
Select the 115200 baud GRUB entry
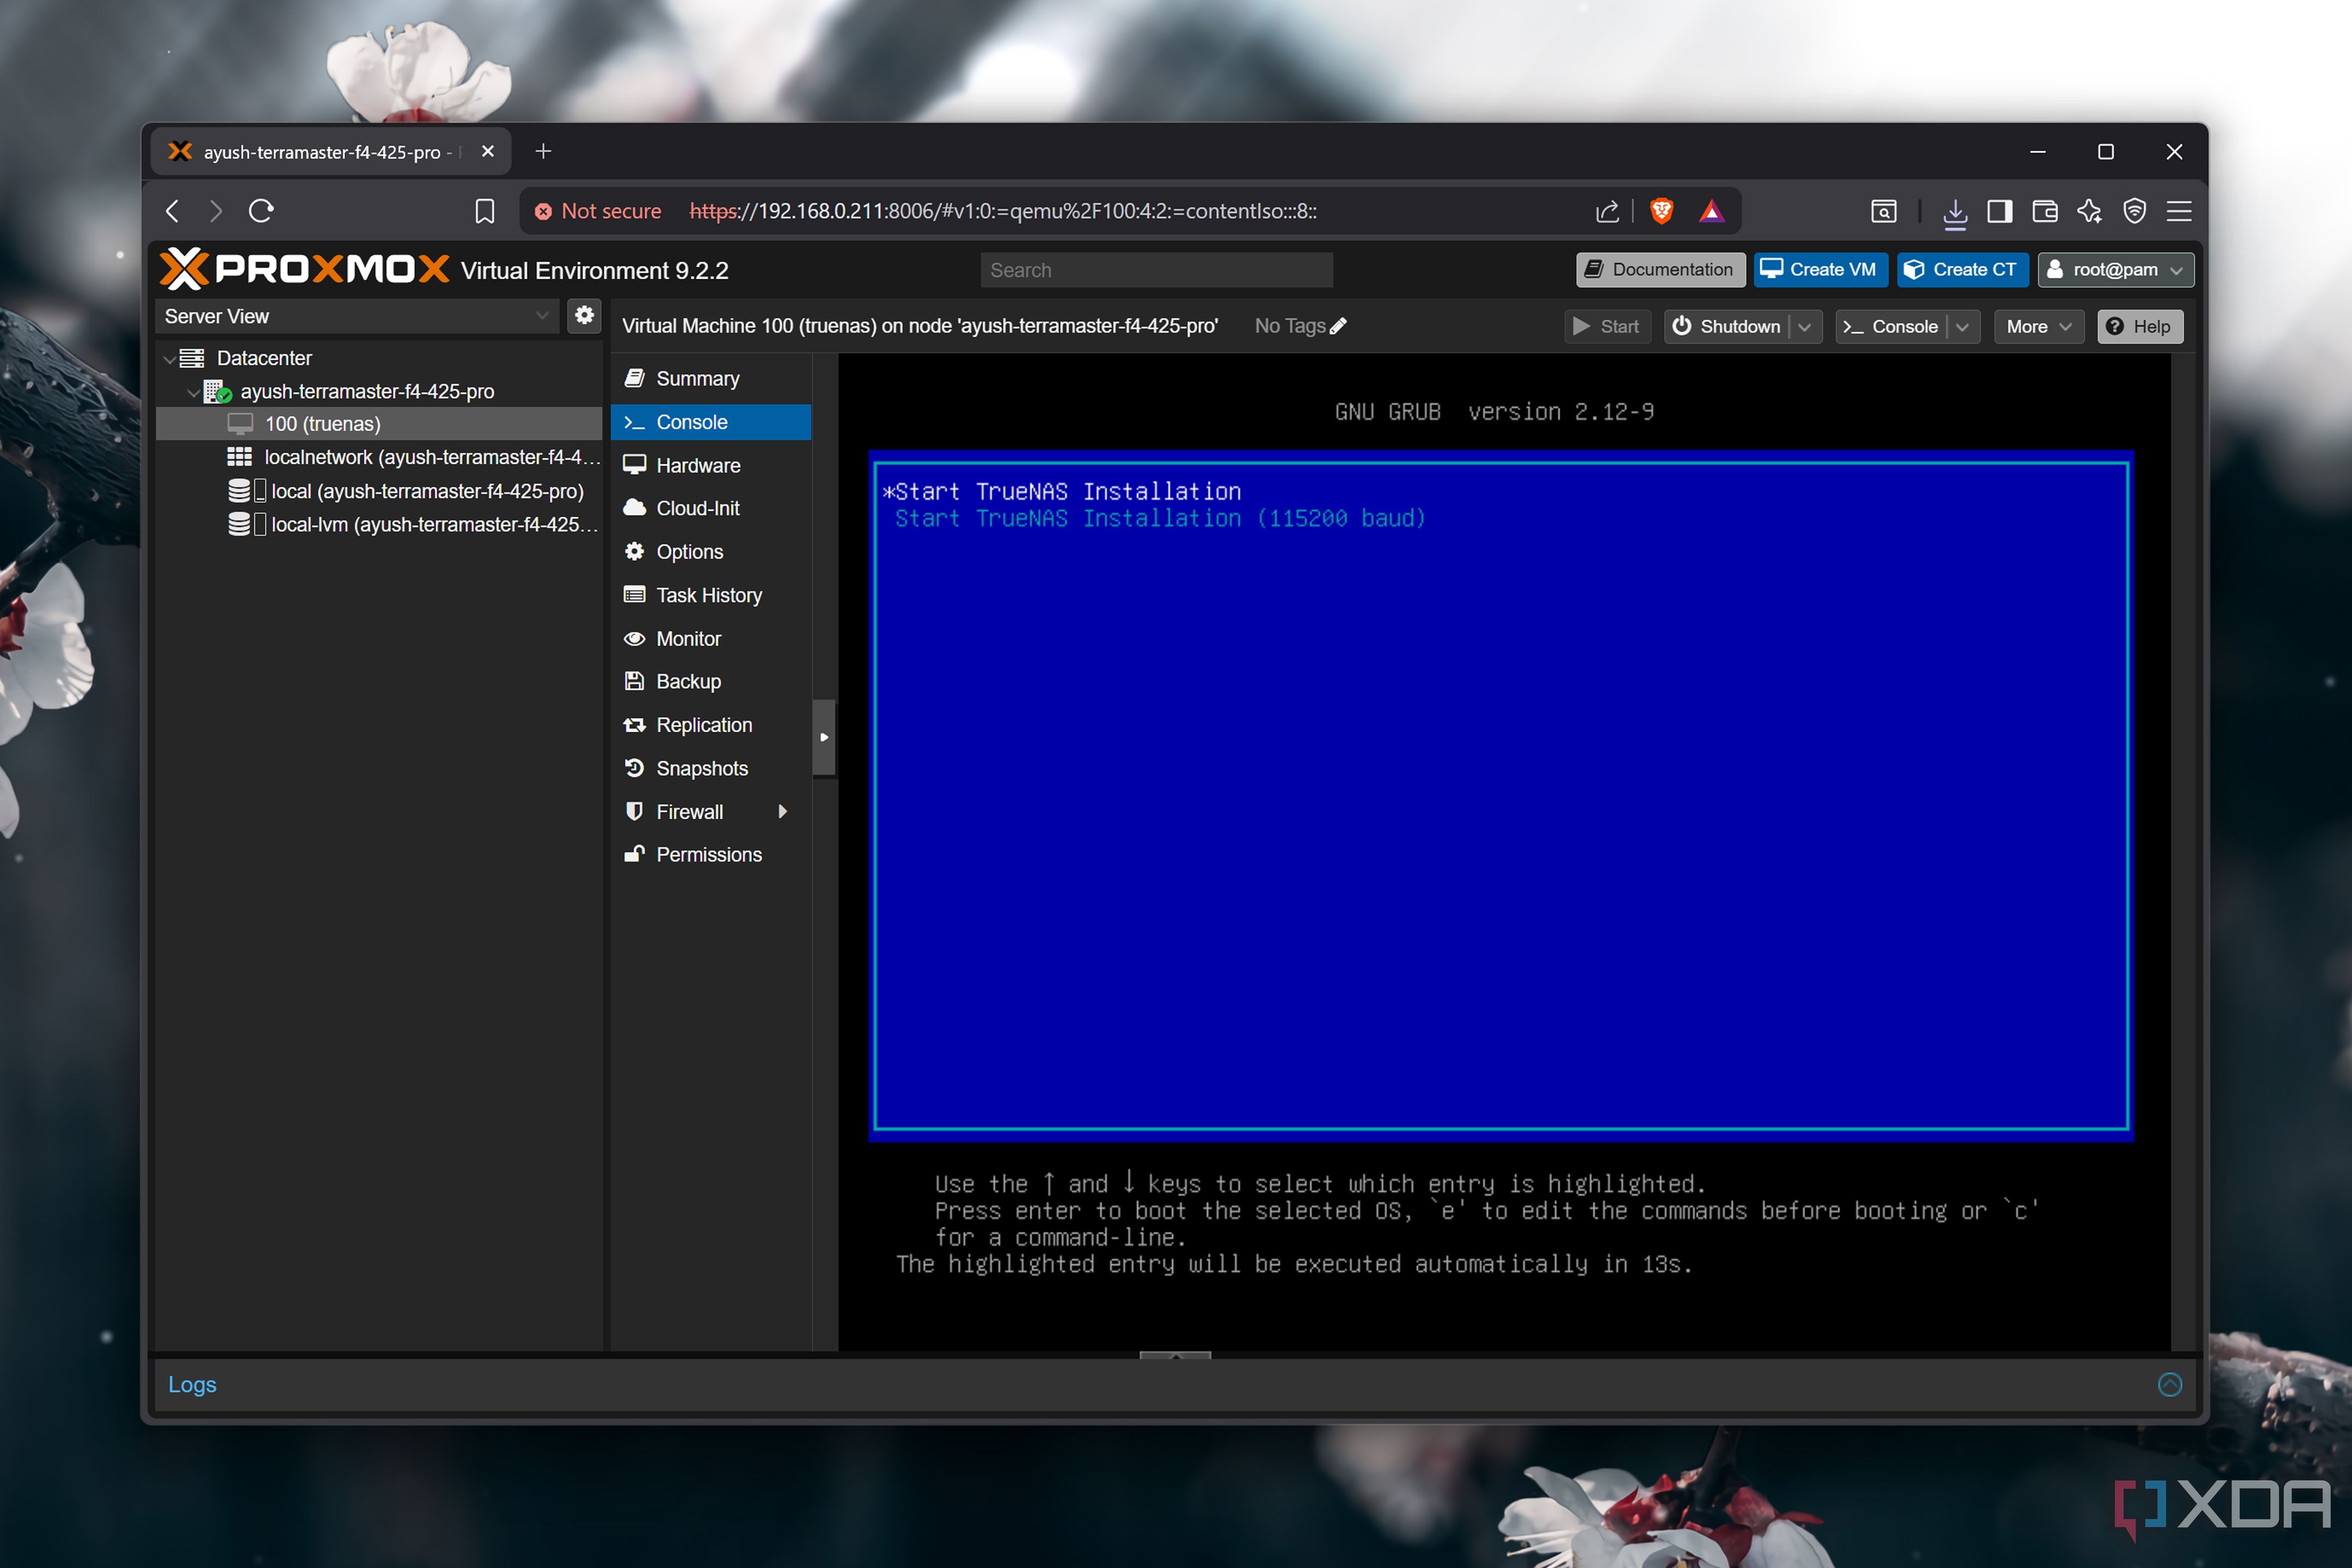point(1160,518)
